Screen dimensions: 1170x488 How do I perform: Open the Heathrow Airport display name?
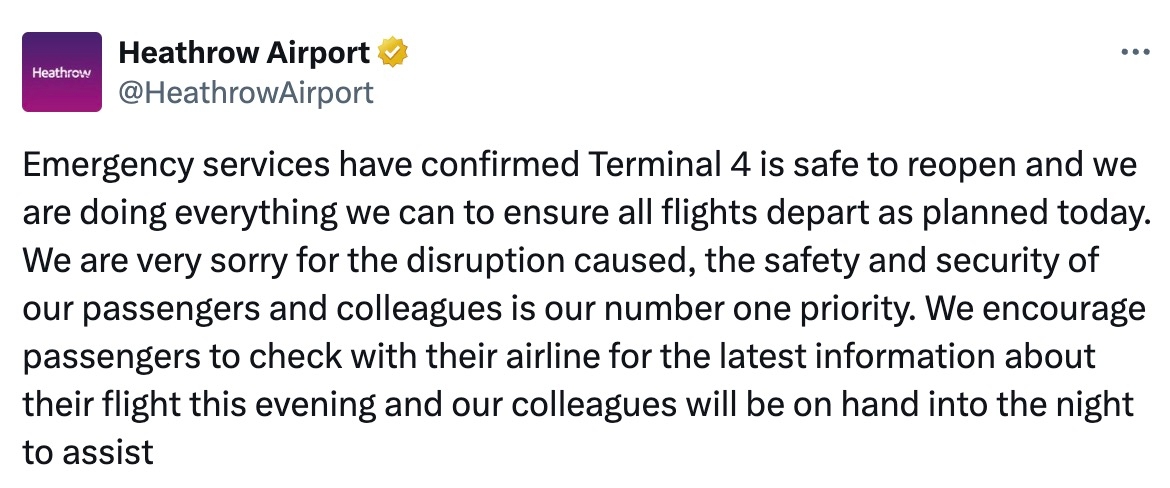pos(244,53)
